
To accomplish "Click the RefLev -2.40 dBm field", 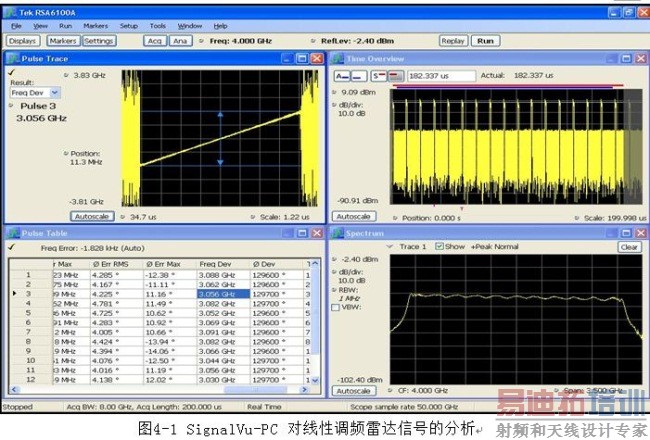I will point(357,41).
